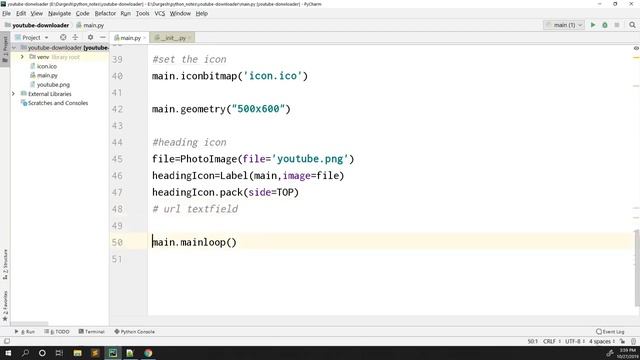Screen dimensions: 640x360
Task: Open the Terminal tool window
Action: click(x=91, y=332)
